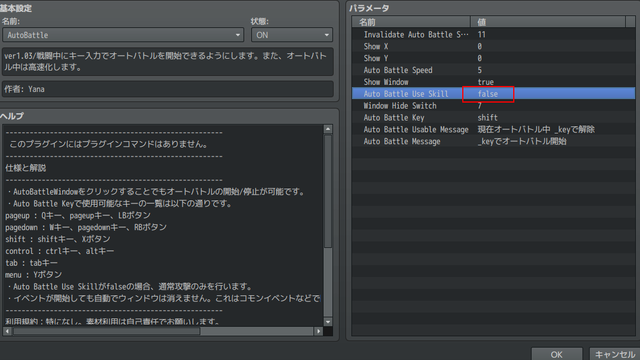This screenshot has height=360, width=640.
Task: Click the 仕様と解説 heading in the help text
Action: click(x=25, y=168)
